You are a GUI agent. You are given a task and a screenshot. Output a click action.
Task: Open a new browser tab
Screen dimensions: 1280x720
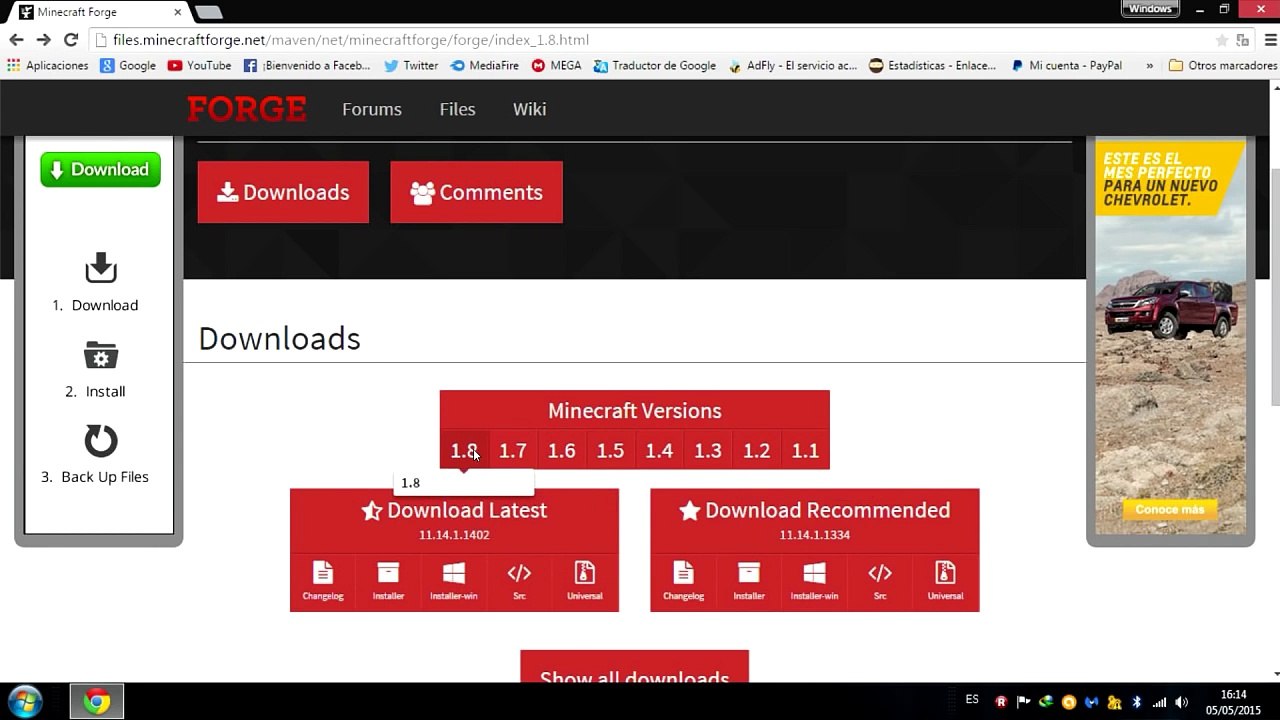tap(208, 12)
